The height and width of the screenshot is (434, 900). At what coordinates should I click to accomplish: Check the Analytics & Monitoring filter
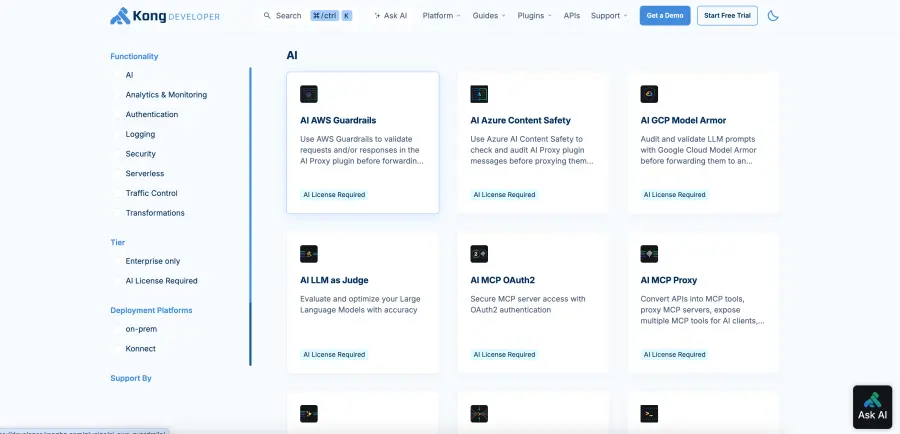click(x=117, y=95)
